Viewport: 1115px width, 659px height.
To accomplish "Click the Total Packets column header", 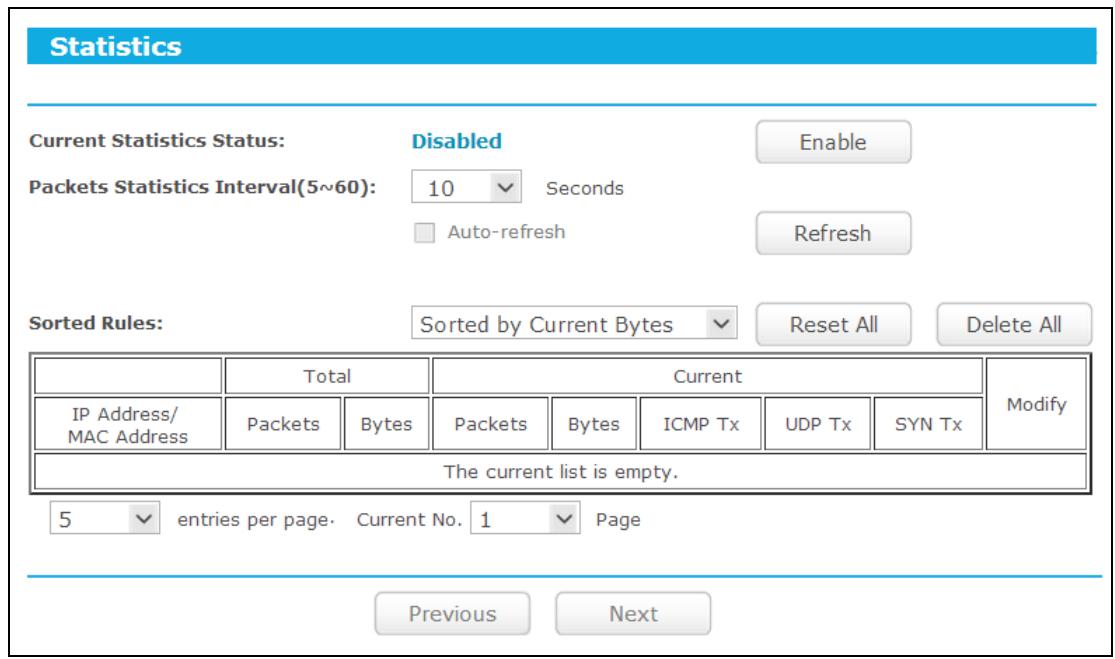I will pyautogui.click(x=283, y=424).
